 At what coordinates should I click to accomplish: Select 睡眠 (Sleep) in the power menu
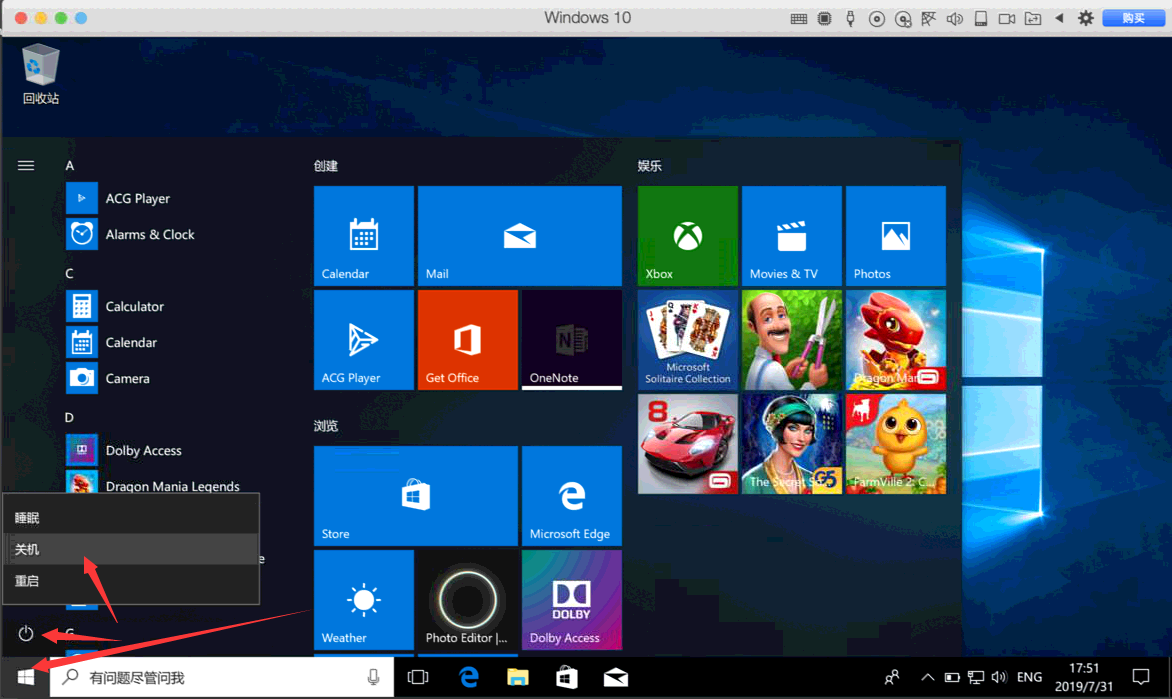[x=131, y=518]
